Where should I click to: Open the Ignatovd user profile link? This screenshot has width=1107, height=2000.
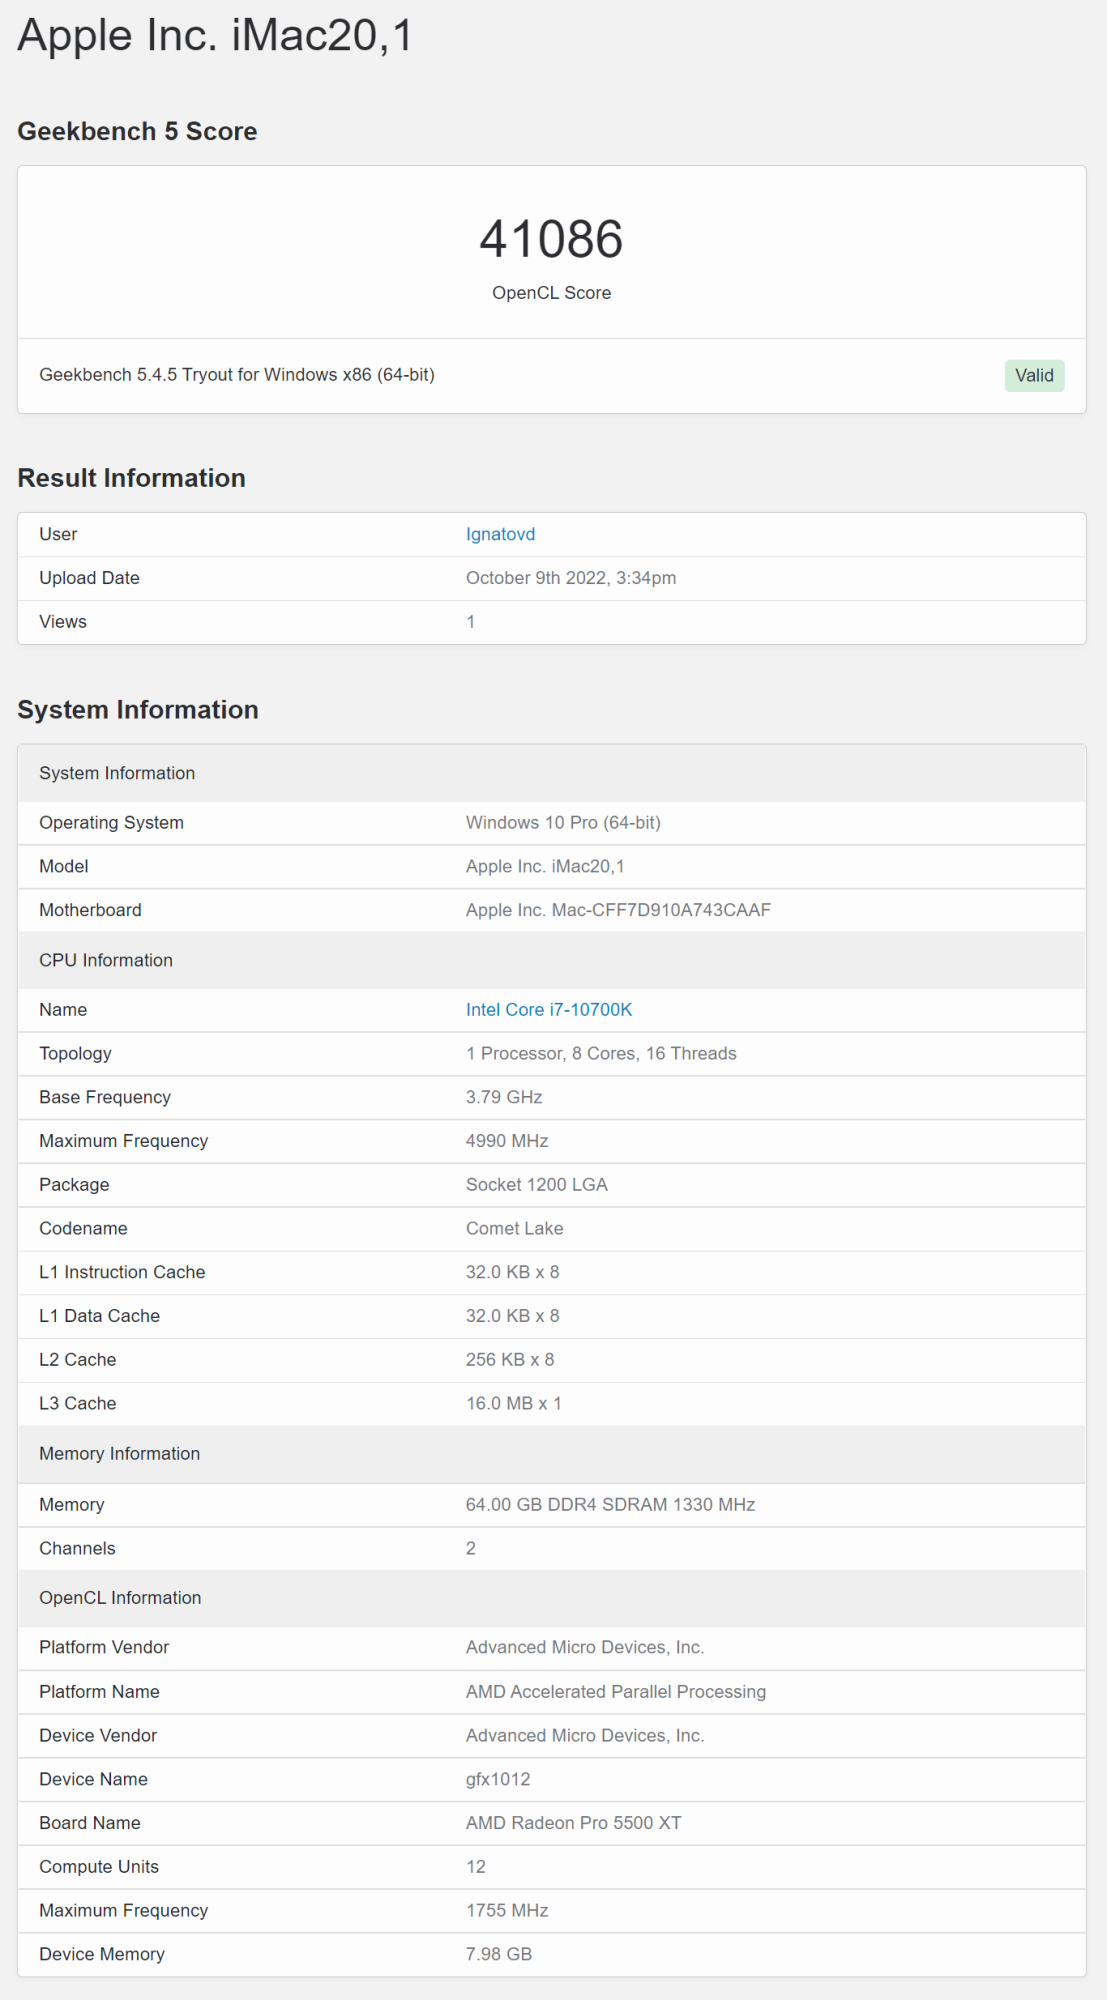[500, 534]
